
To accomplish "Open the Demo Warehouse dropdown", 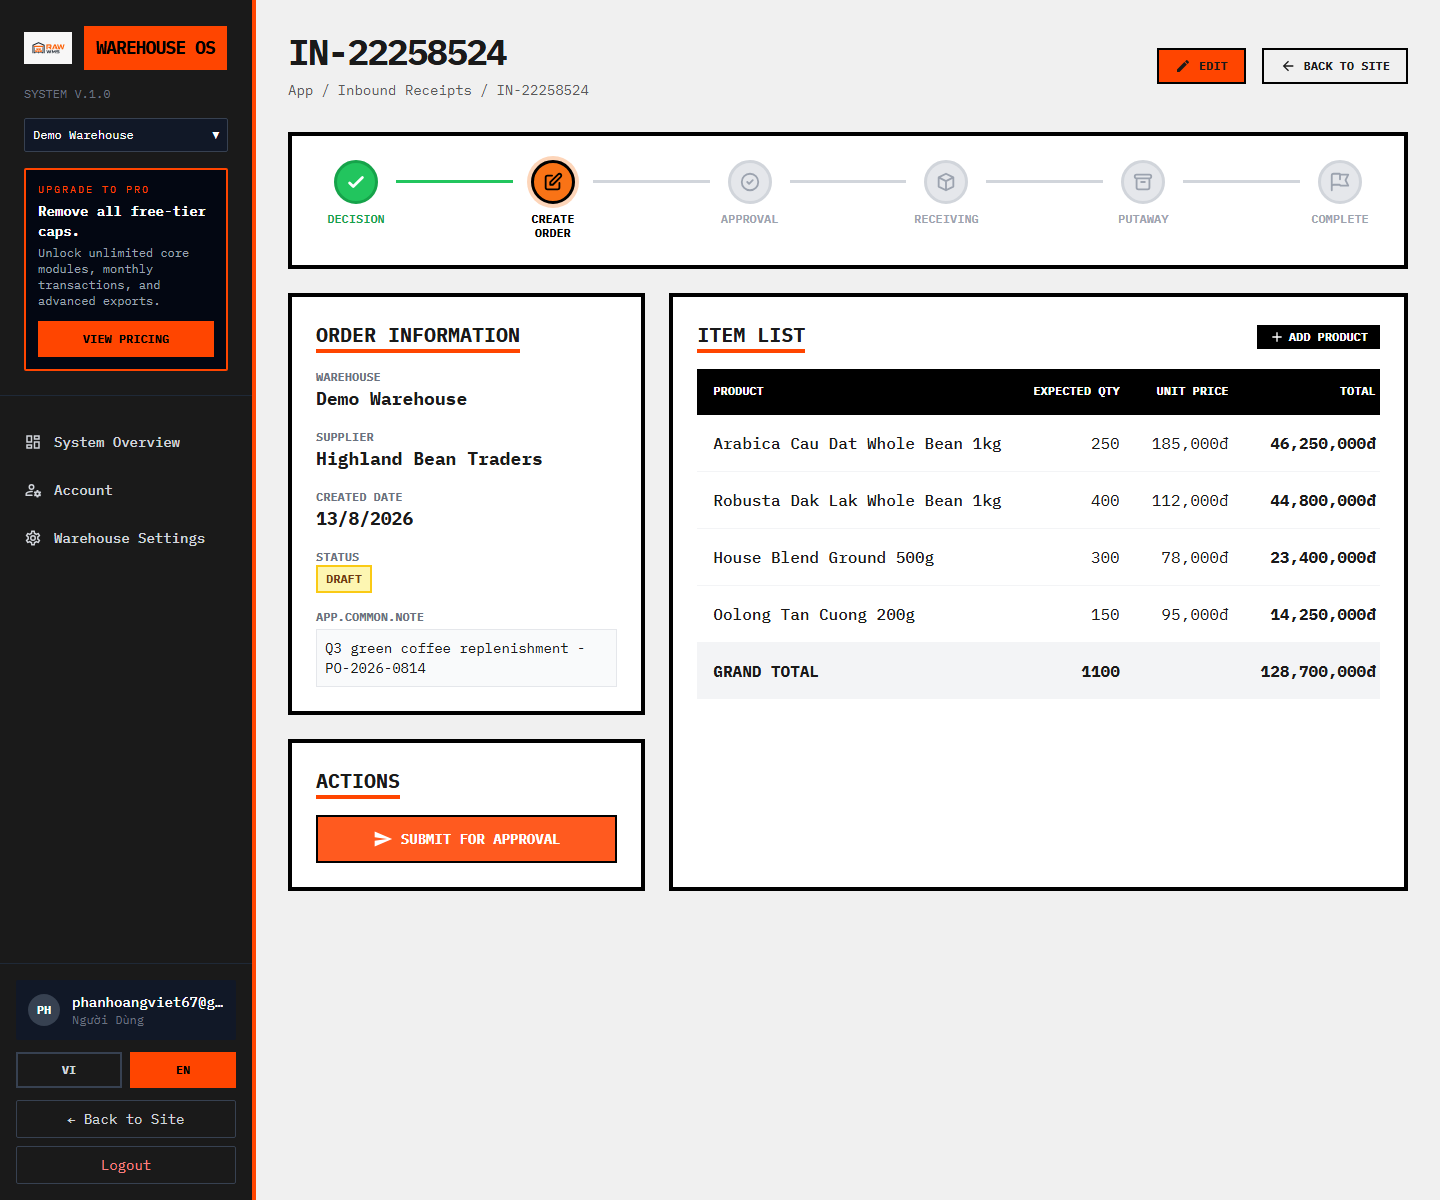I will pyautogui.click(x=126, y=135).
